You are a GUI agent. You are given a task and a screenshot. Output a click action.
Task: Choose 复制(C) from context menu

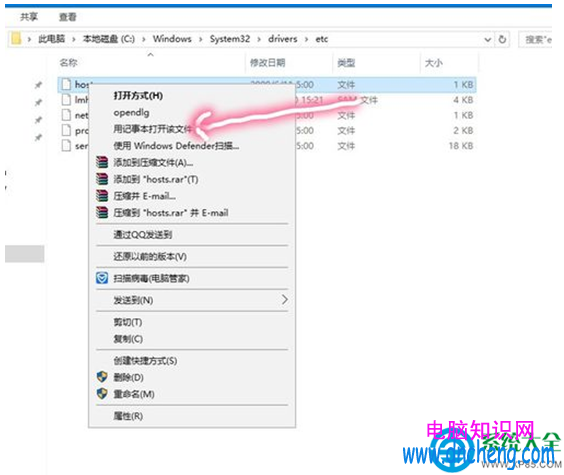[x=128, y=339]
